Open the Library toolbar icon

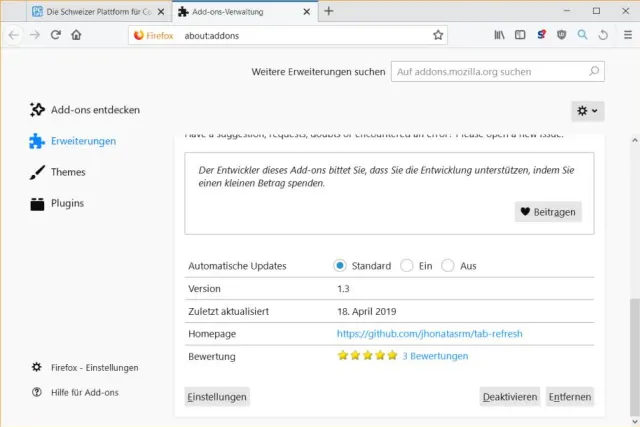click(499, 35)
